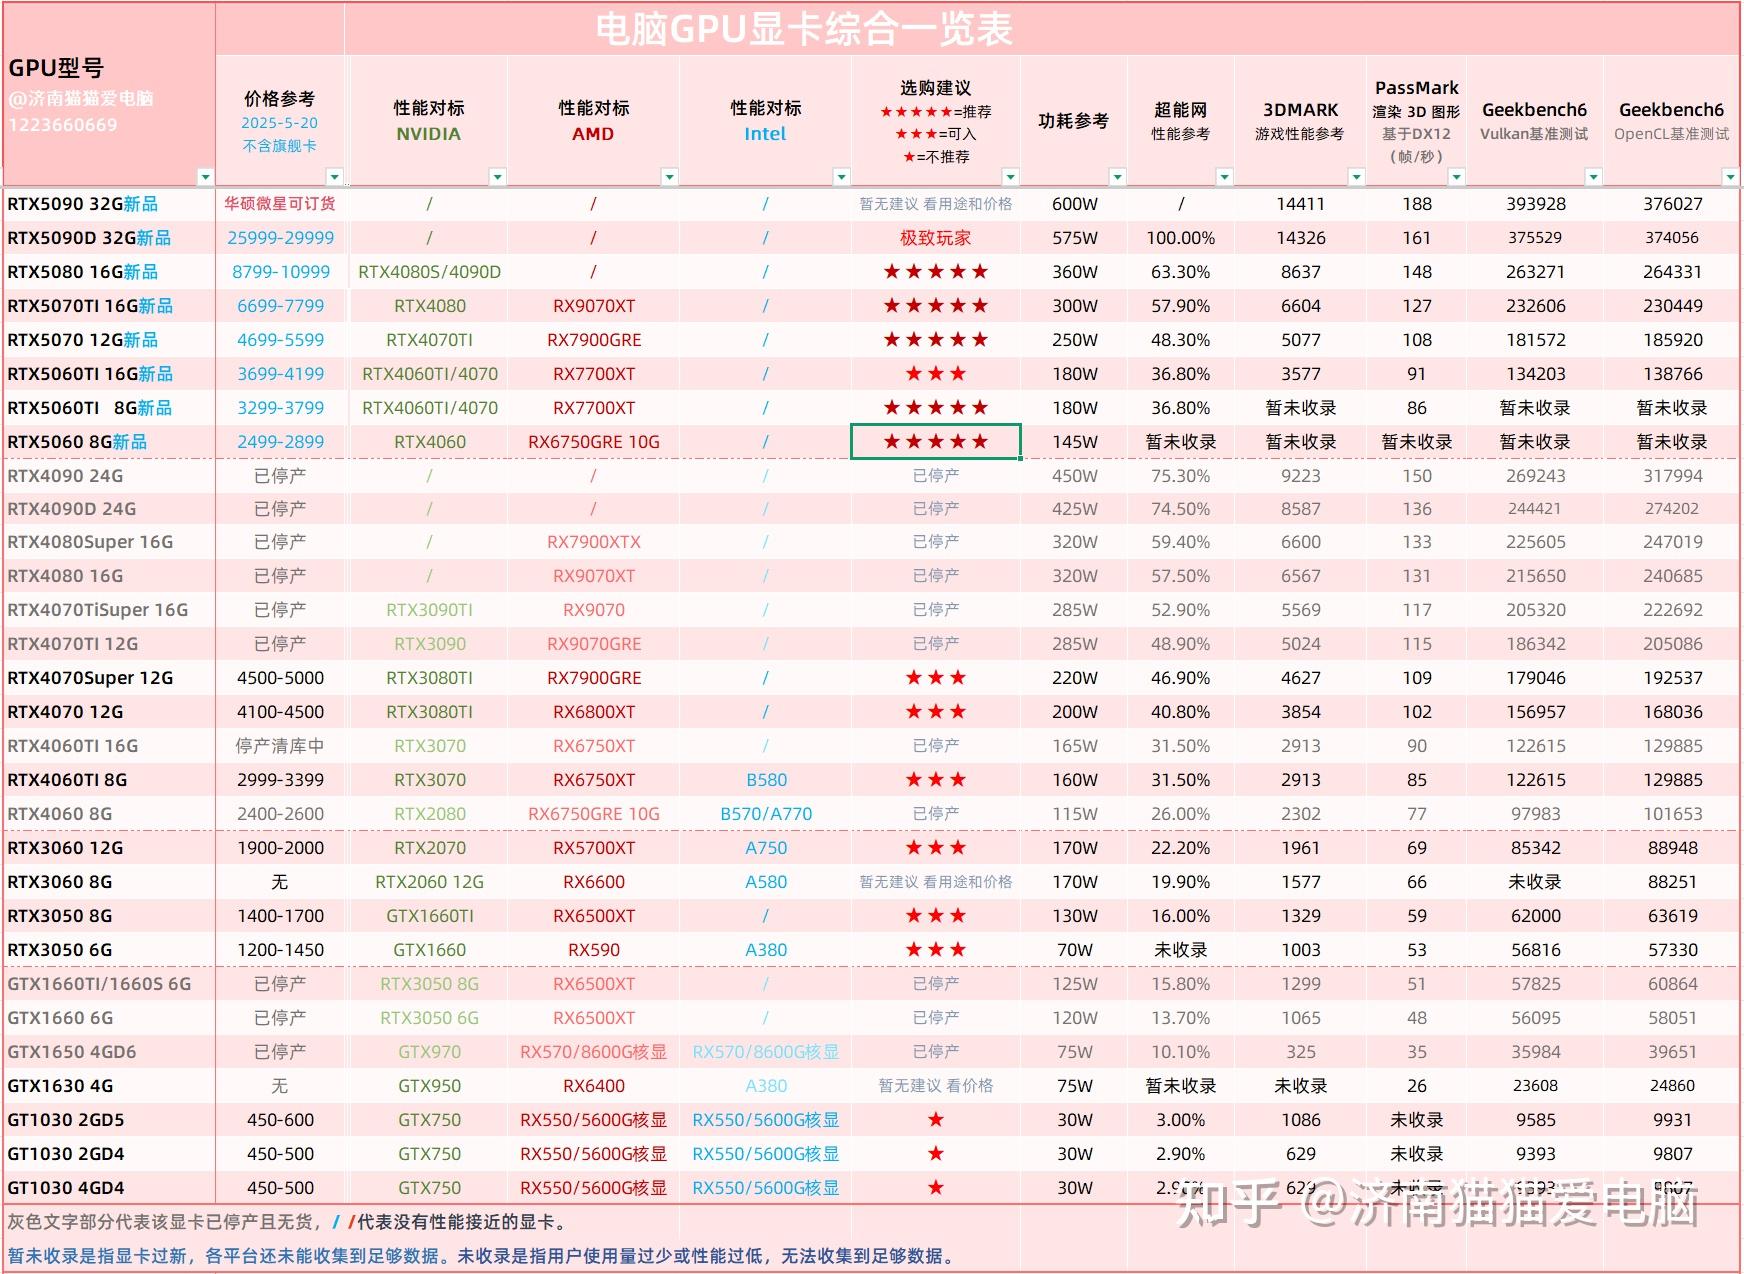Click the footnote starting with 灰色文字部分
This screenshot has width=1744, height=1274.
pyautogui.click(x=289, y=1222)
